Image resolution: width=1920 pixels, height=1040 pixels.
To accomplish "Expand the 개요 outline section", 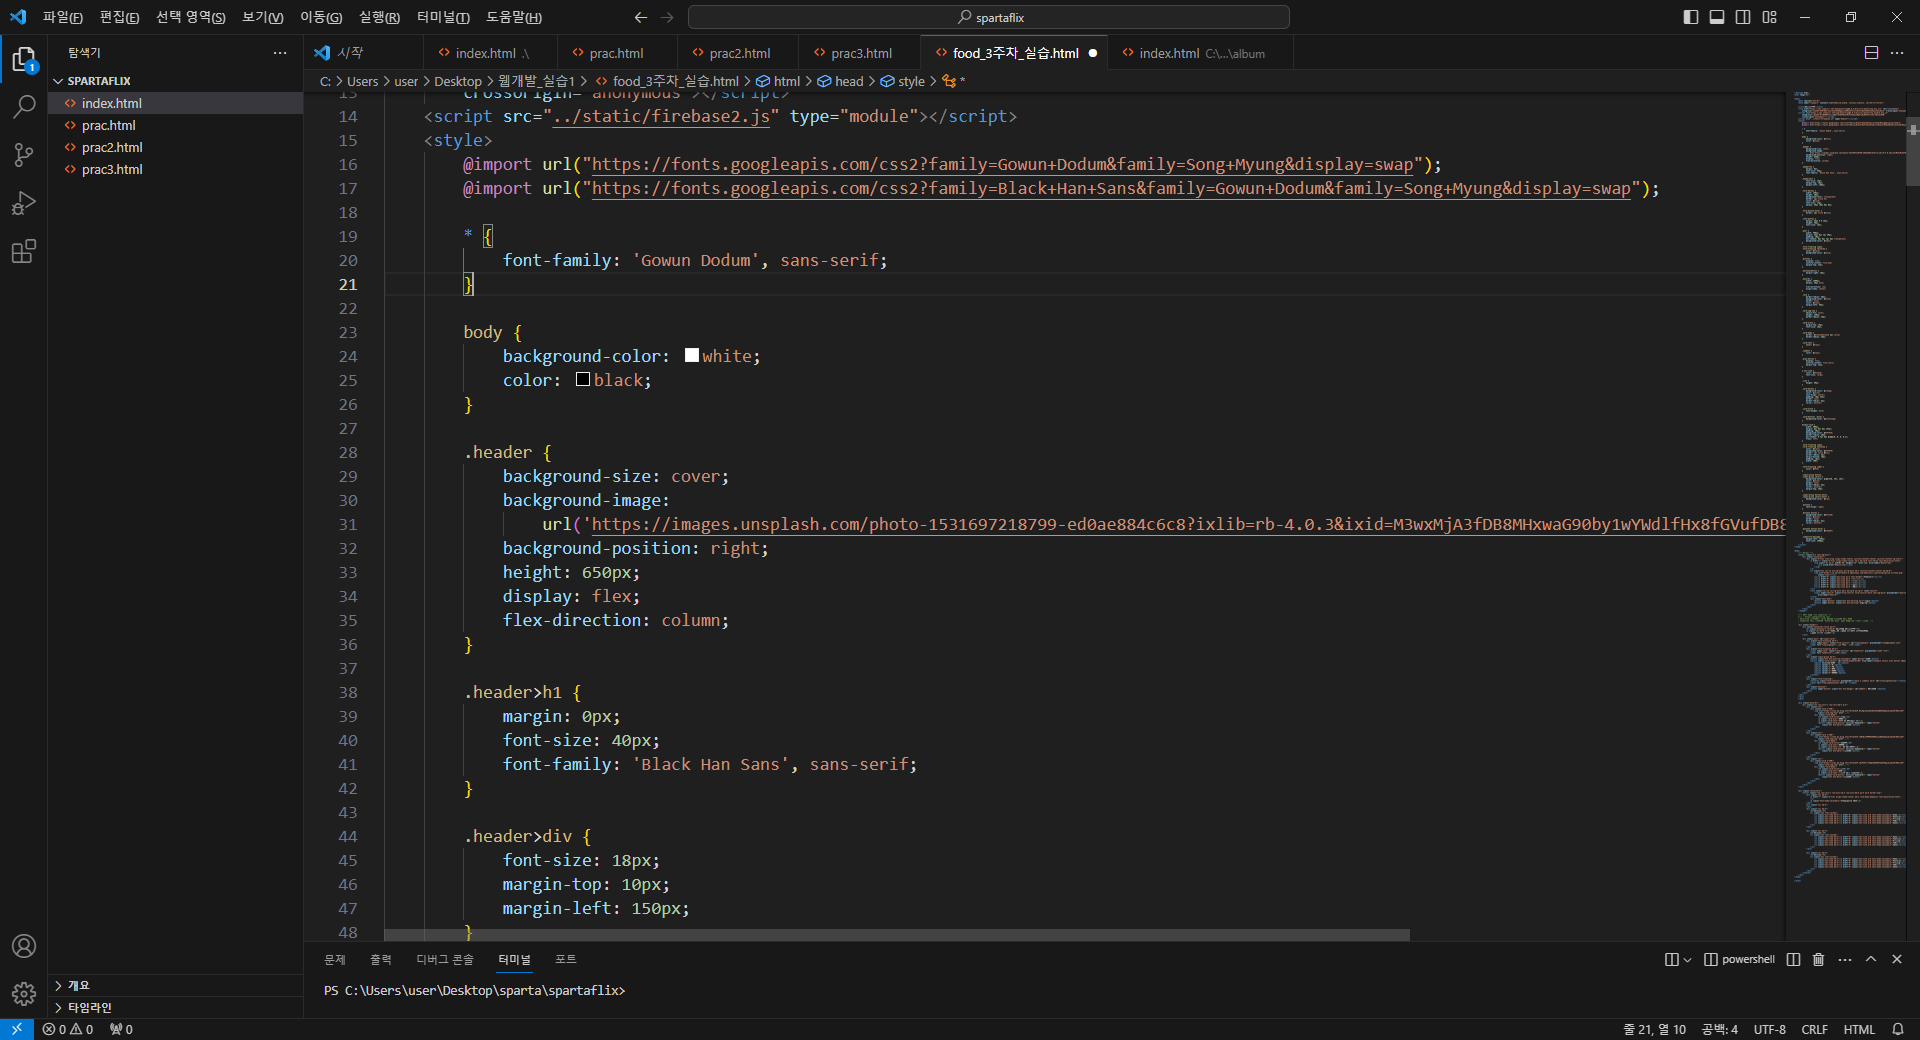I will [x=175, y=986].
